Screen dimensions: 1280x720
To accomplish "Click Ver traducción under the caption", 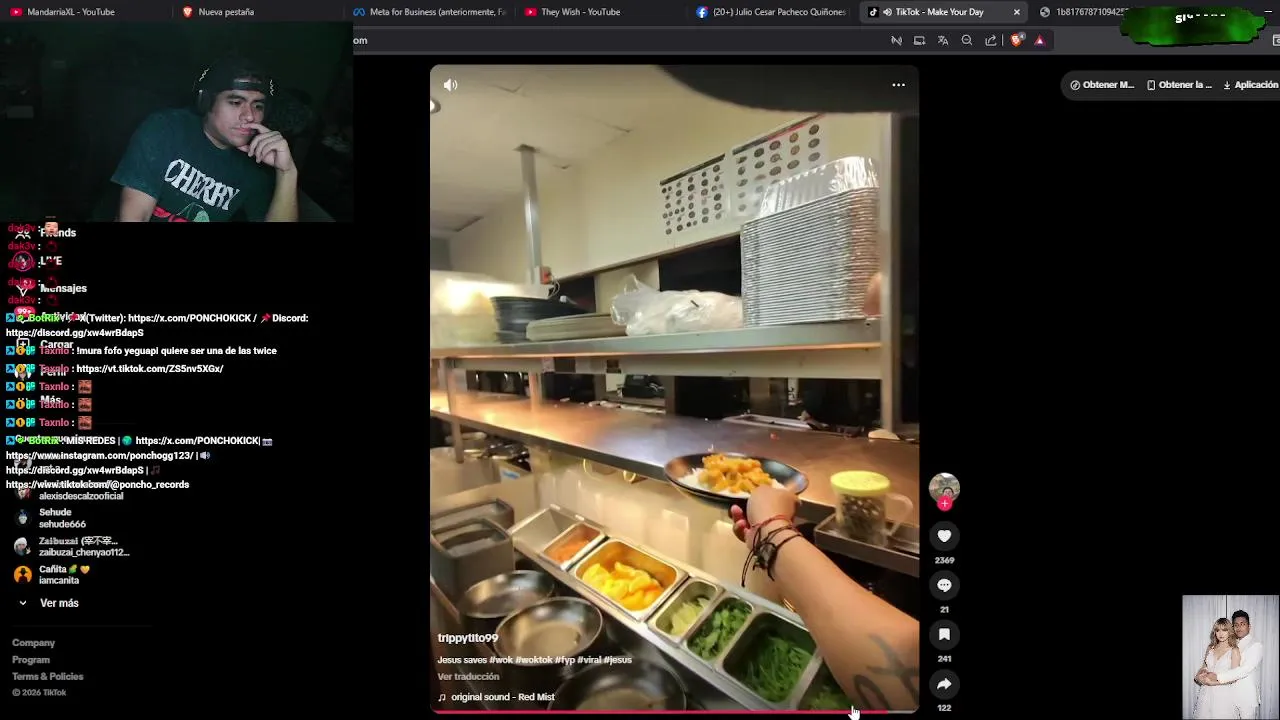I will 468,677.
